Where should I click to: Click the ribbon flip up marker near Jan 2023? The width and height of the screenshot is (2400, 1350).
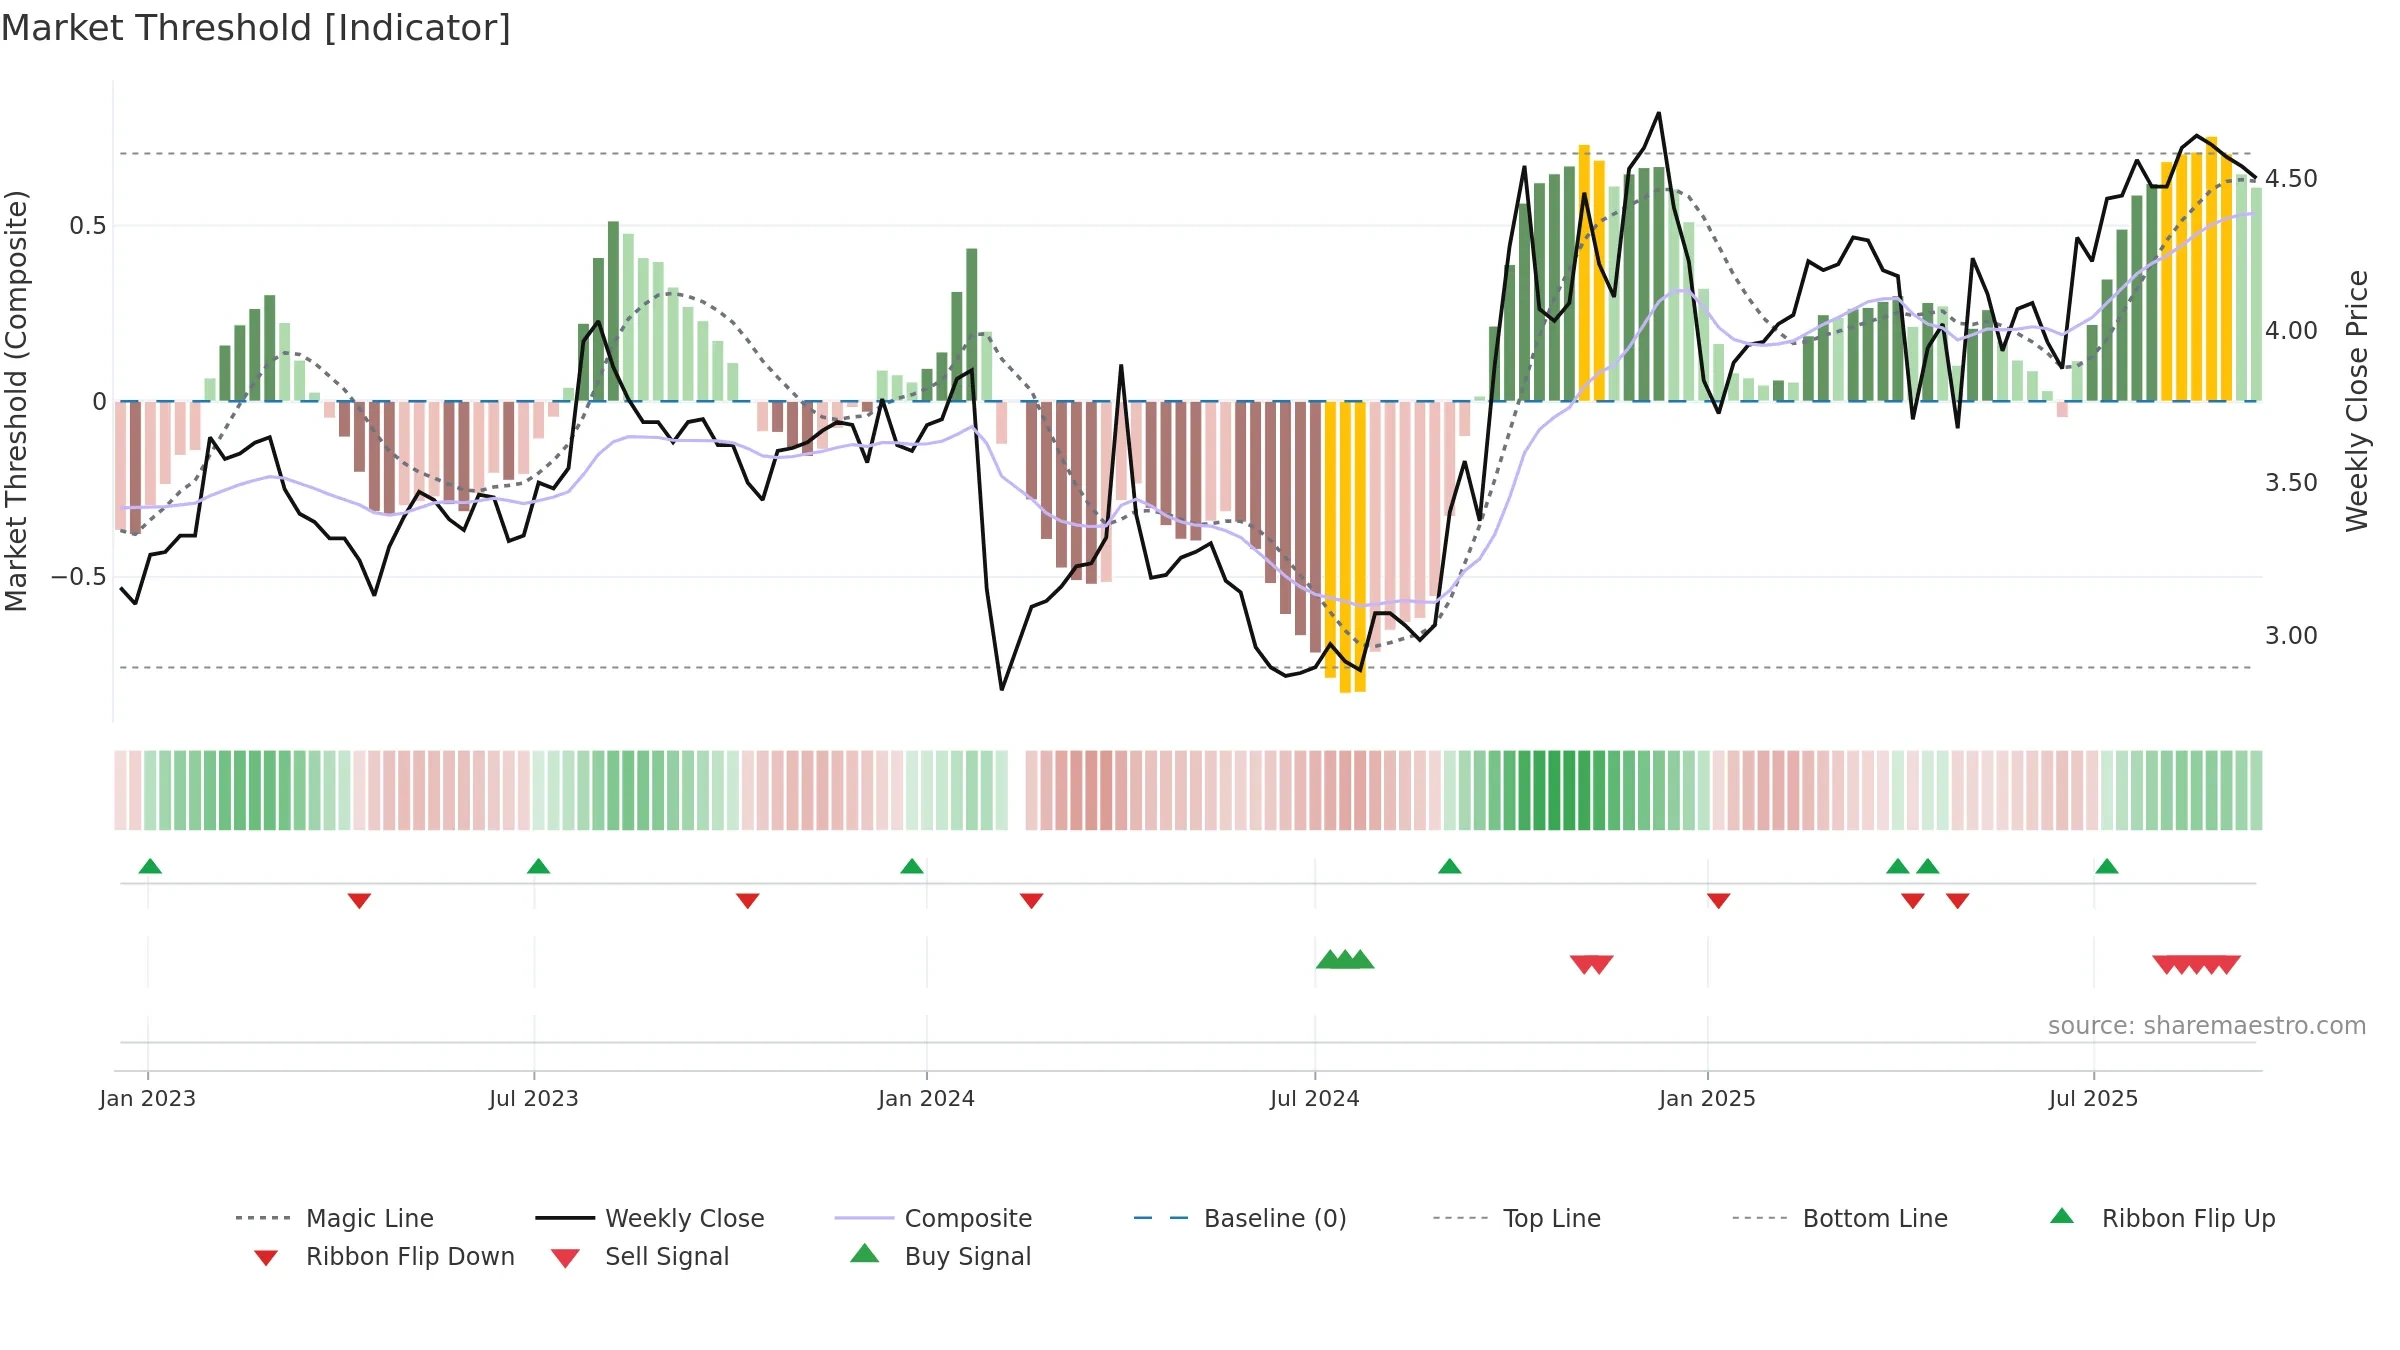150,866
